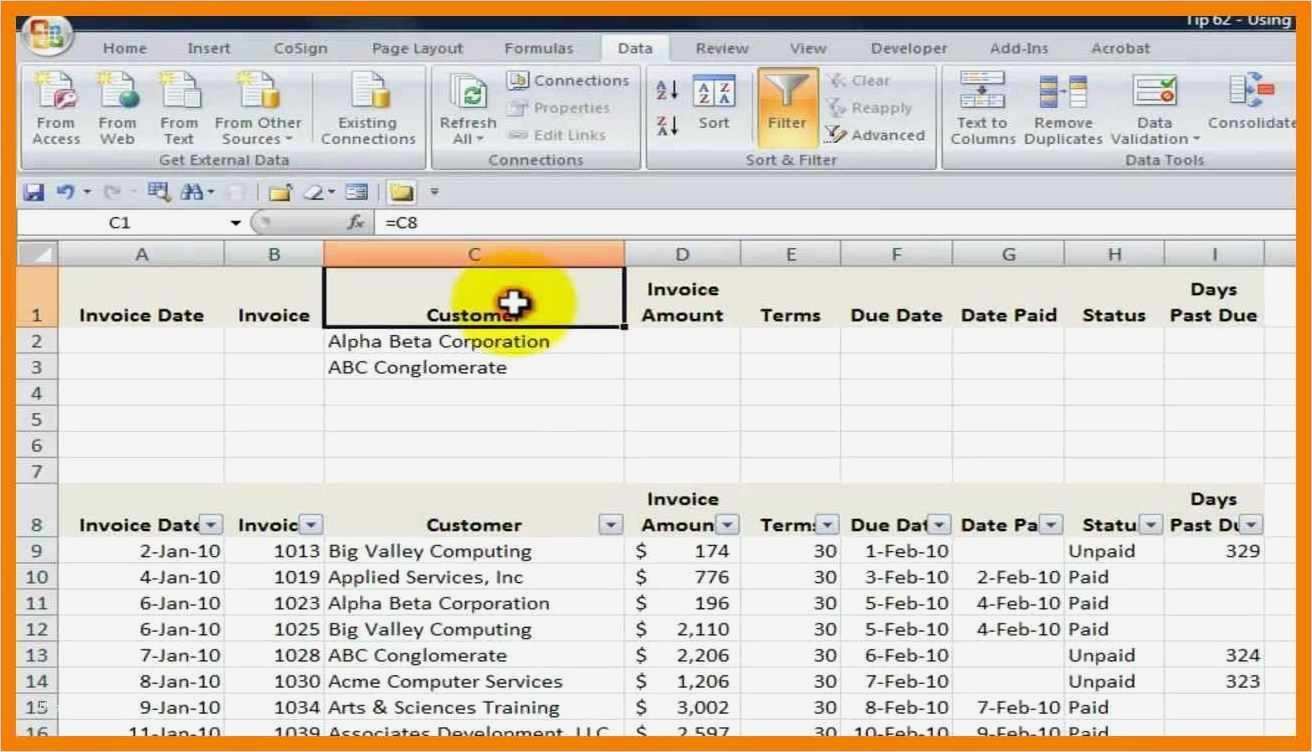Import data with From Access

click(x=56, y=109)
